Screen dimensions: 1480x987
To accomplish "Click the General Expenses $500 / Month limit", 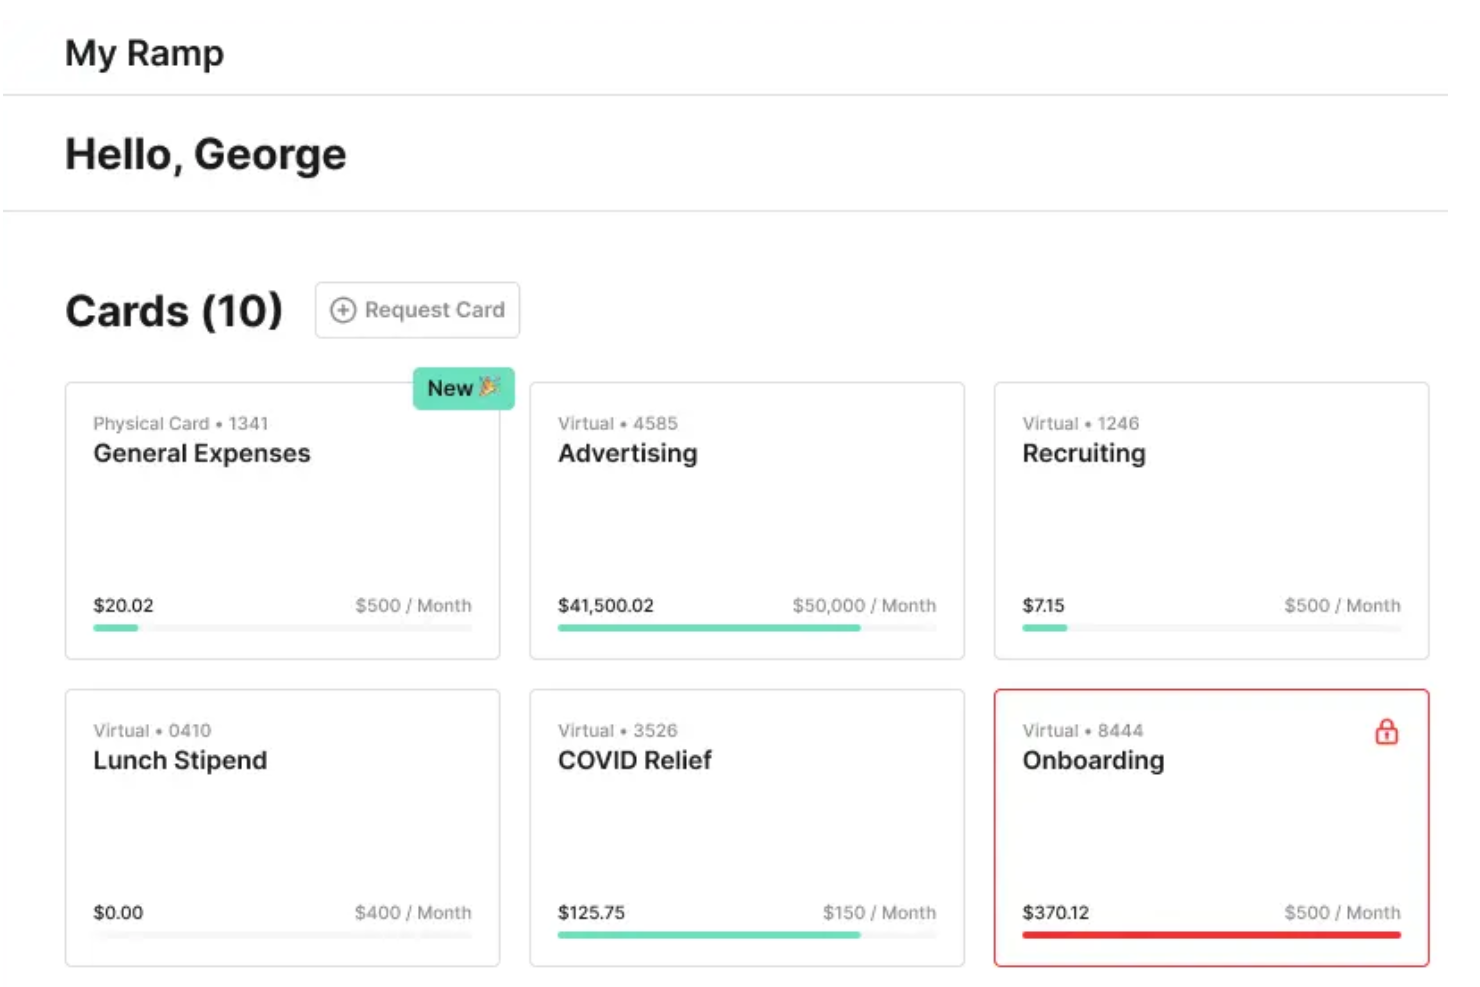I will point(413,605).
